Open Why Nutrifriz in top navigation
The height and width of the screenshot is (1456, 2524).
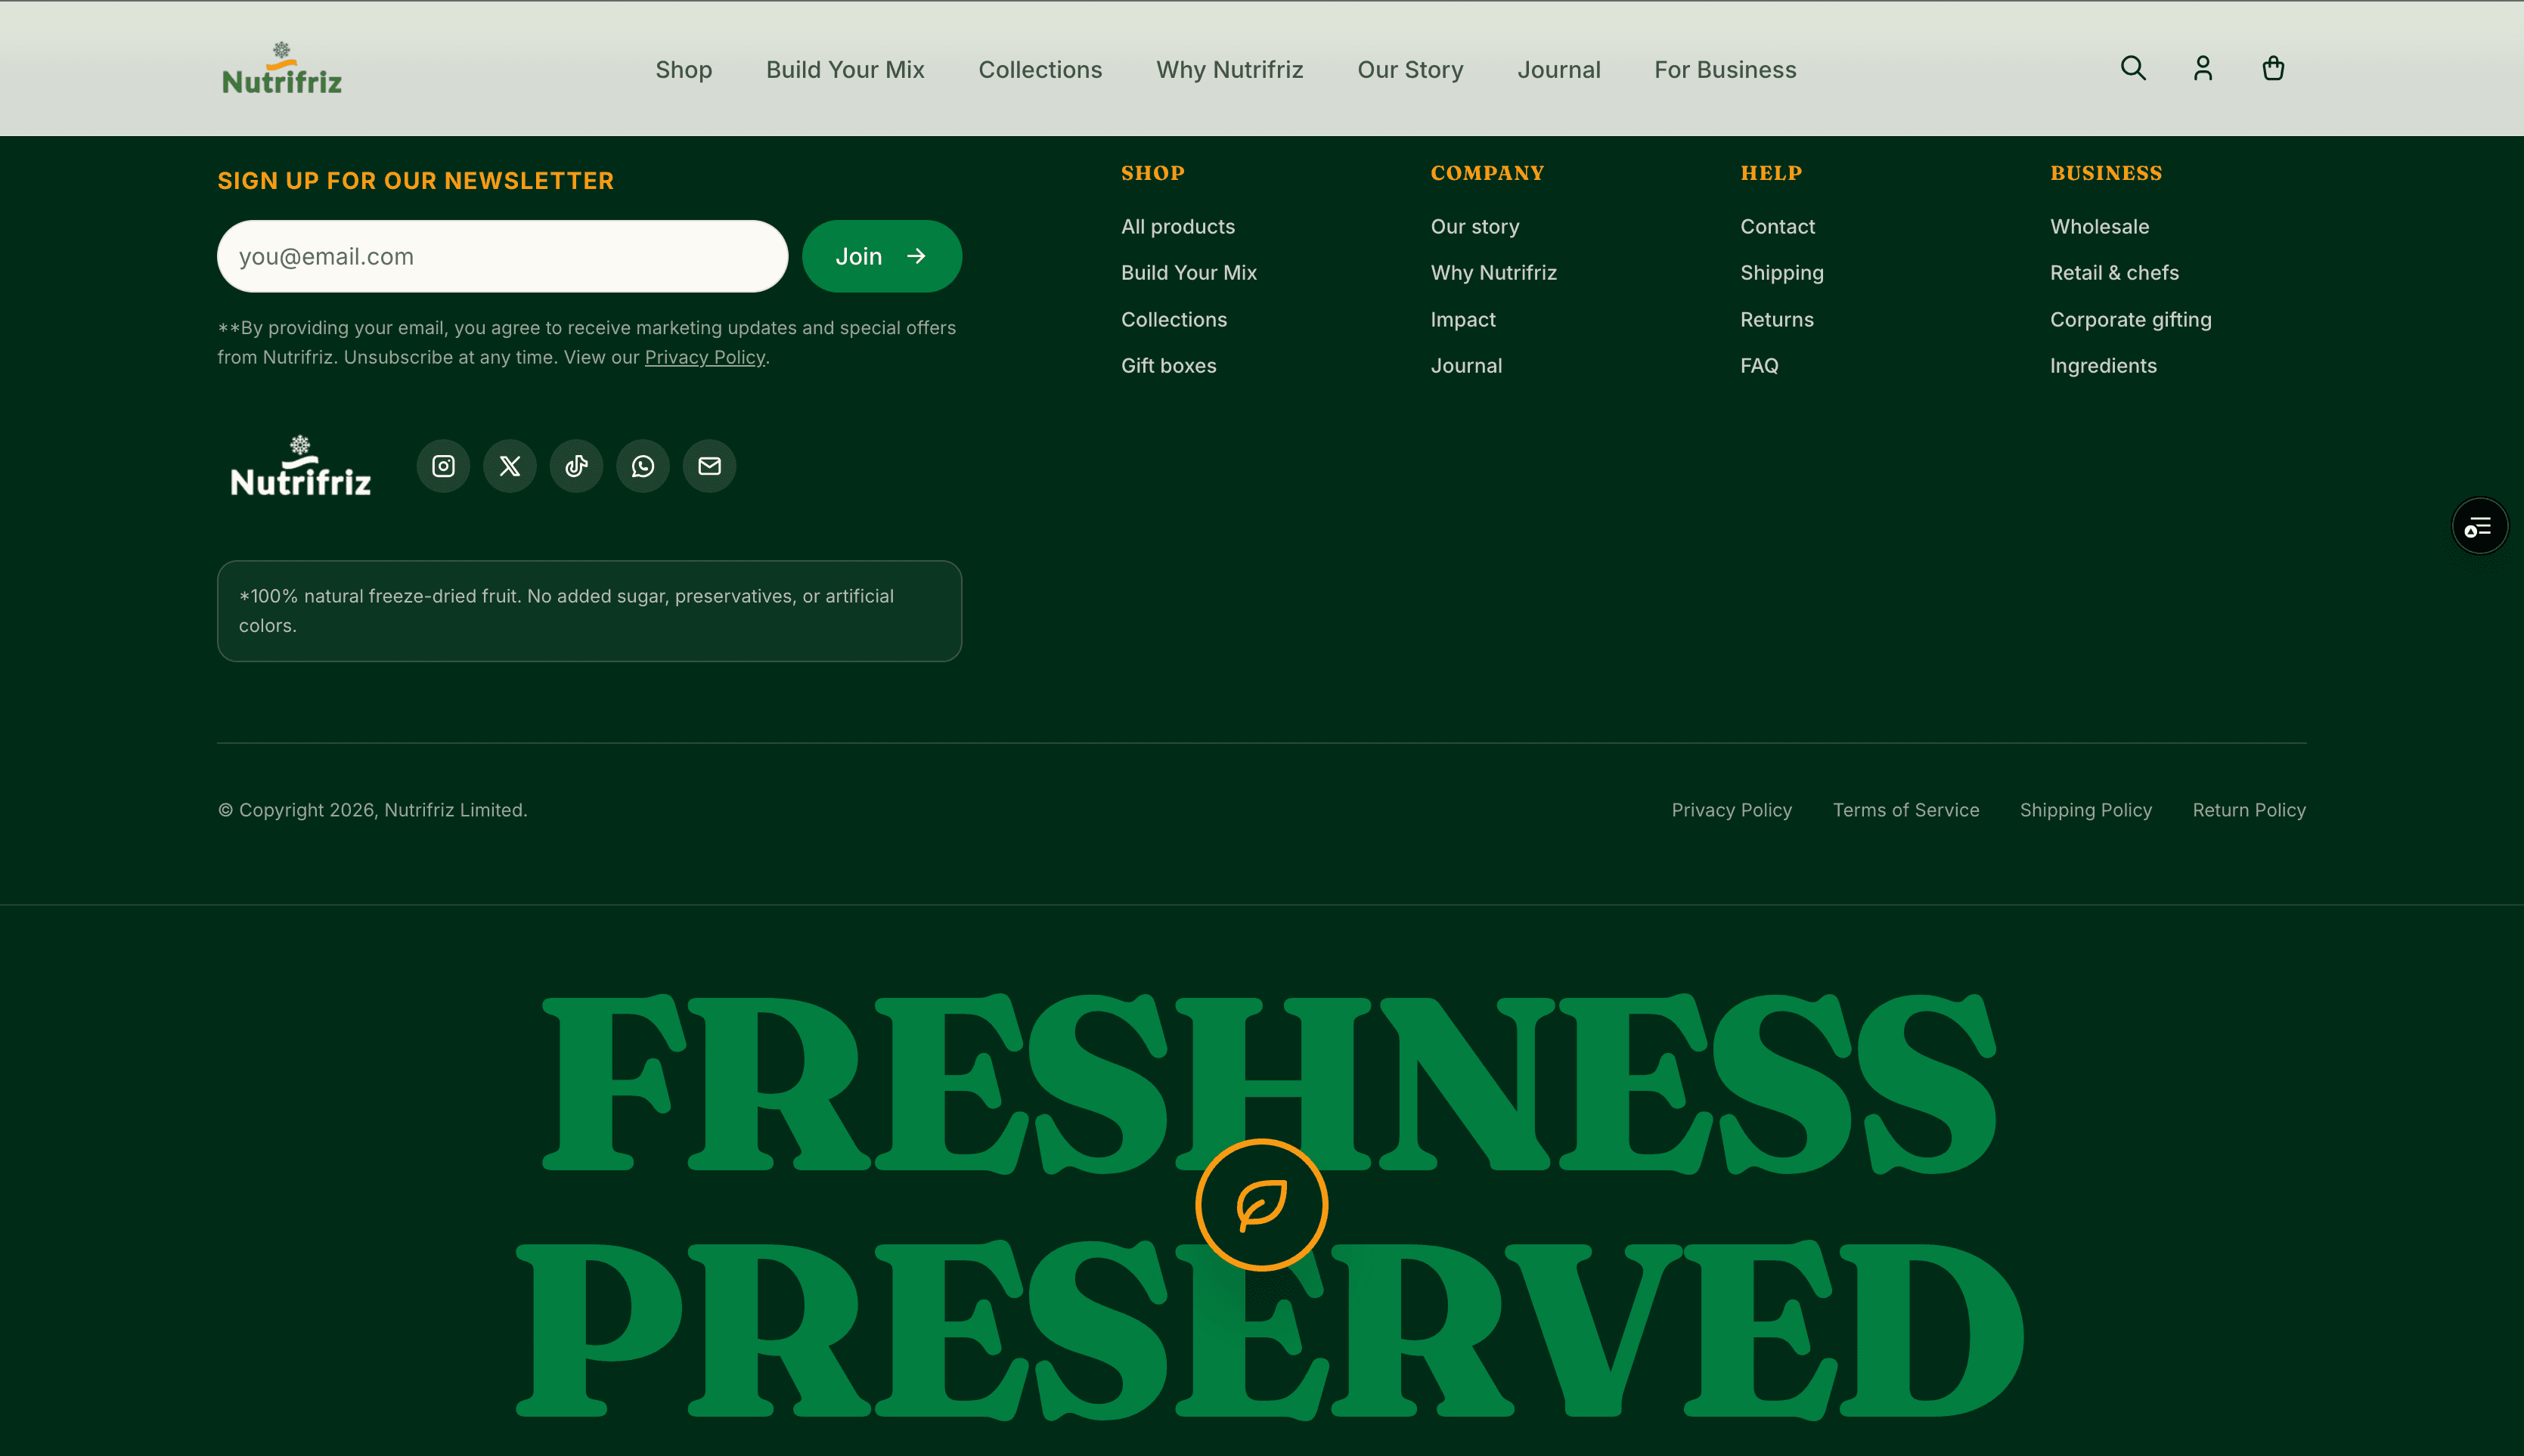1230,70
